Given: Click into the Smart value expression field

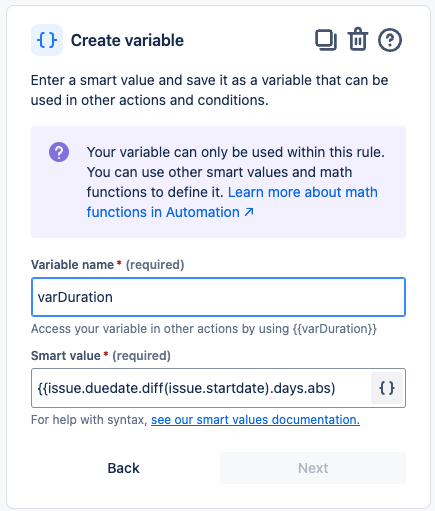Looking at the screenshot, I should point(201,388).
